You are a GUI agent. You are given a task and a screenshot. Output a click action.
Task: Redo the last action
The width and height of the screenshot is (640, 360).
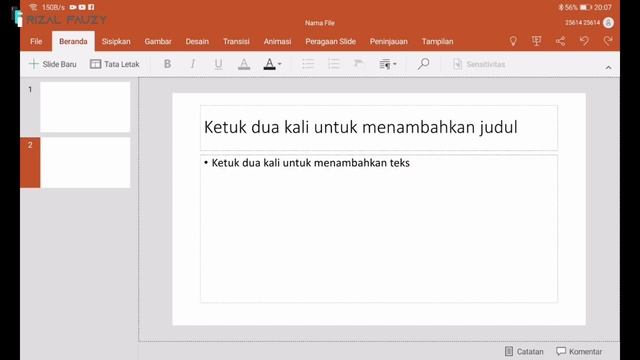[x=608, y=41]
